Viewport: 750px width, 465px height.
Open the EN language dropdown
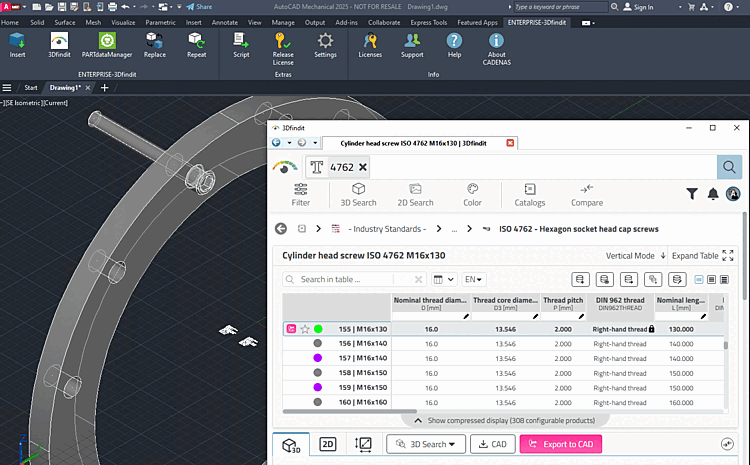coord(473,279)
